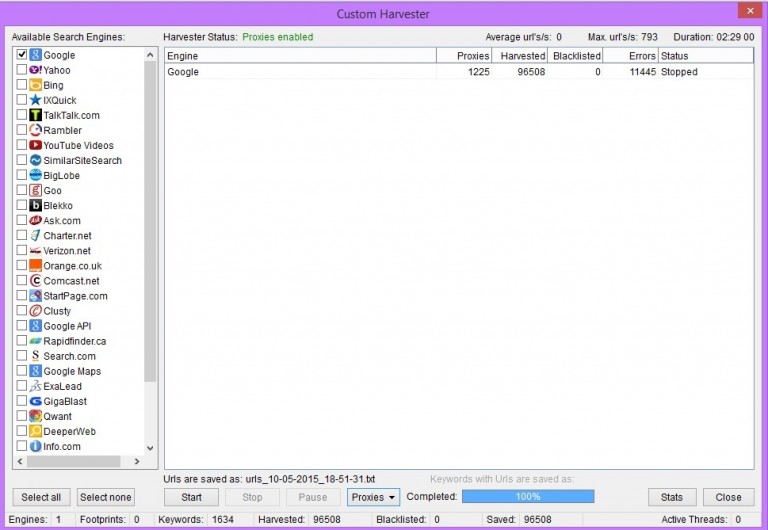Click the Orange.co.uk engine icon
The height and width of the screenshot is (530, 768).
click(35, 266)
